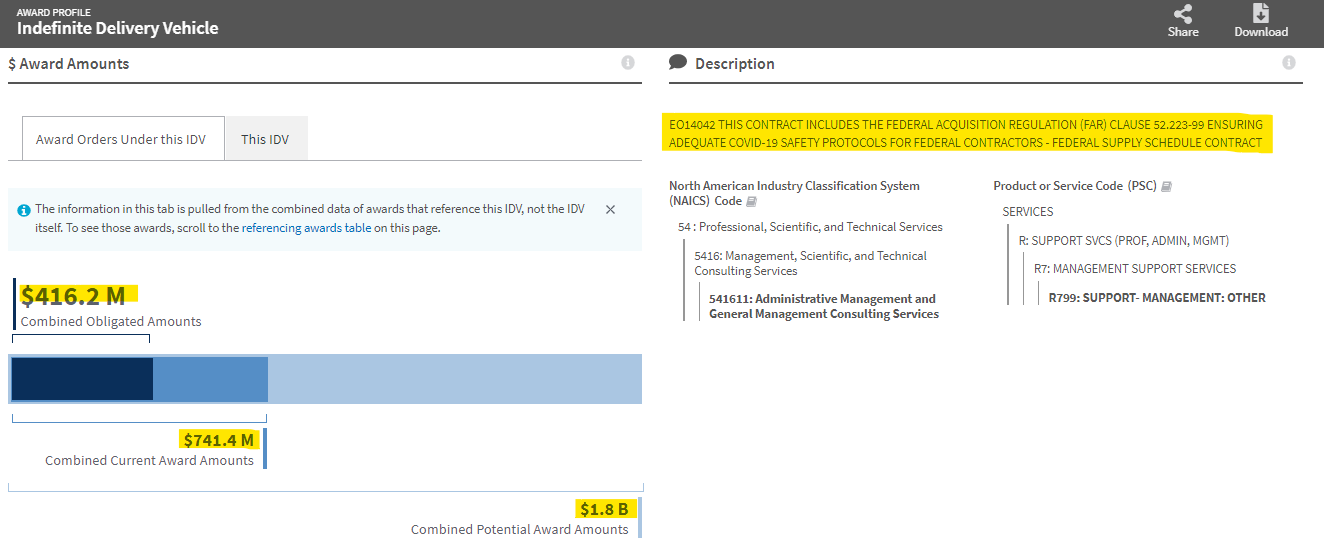Screen dimensions: 1324x558
Task: Click the $416.2 M obligated amount
Action: point(73,295)
